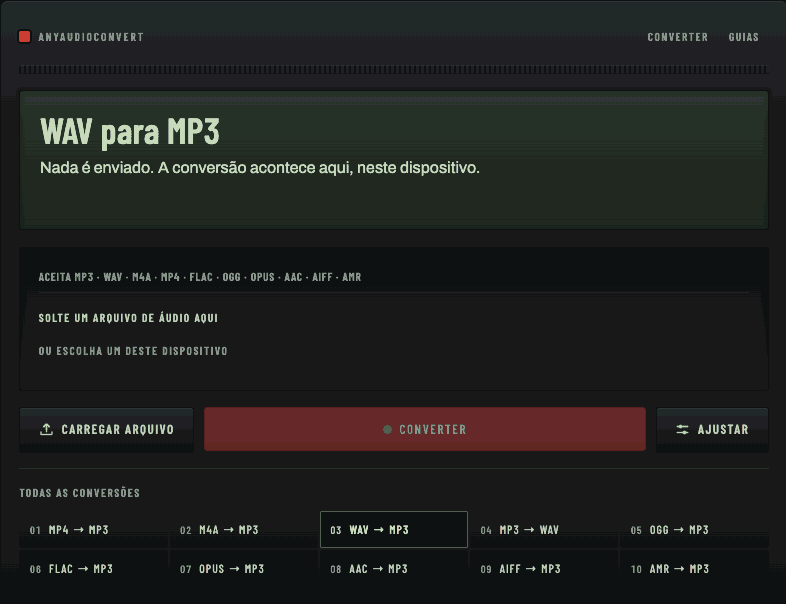Screen dimensions: 786x604
Task: Select the FLAC → MP3 conversion
Action: tap(94, 569)
